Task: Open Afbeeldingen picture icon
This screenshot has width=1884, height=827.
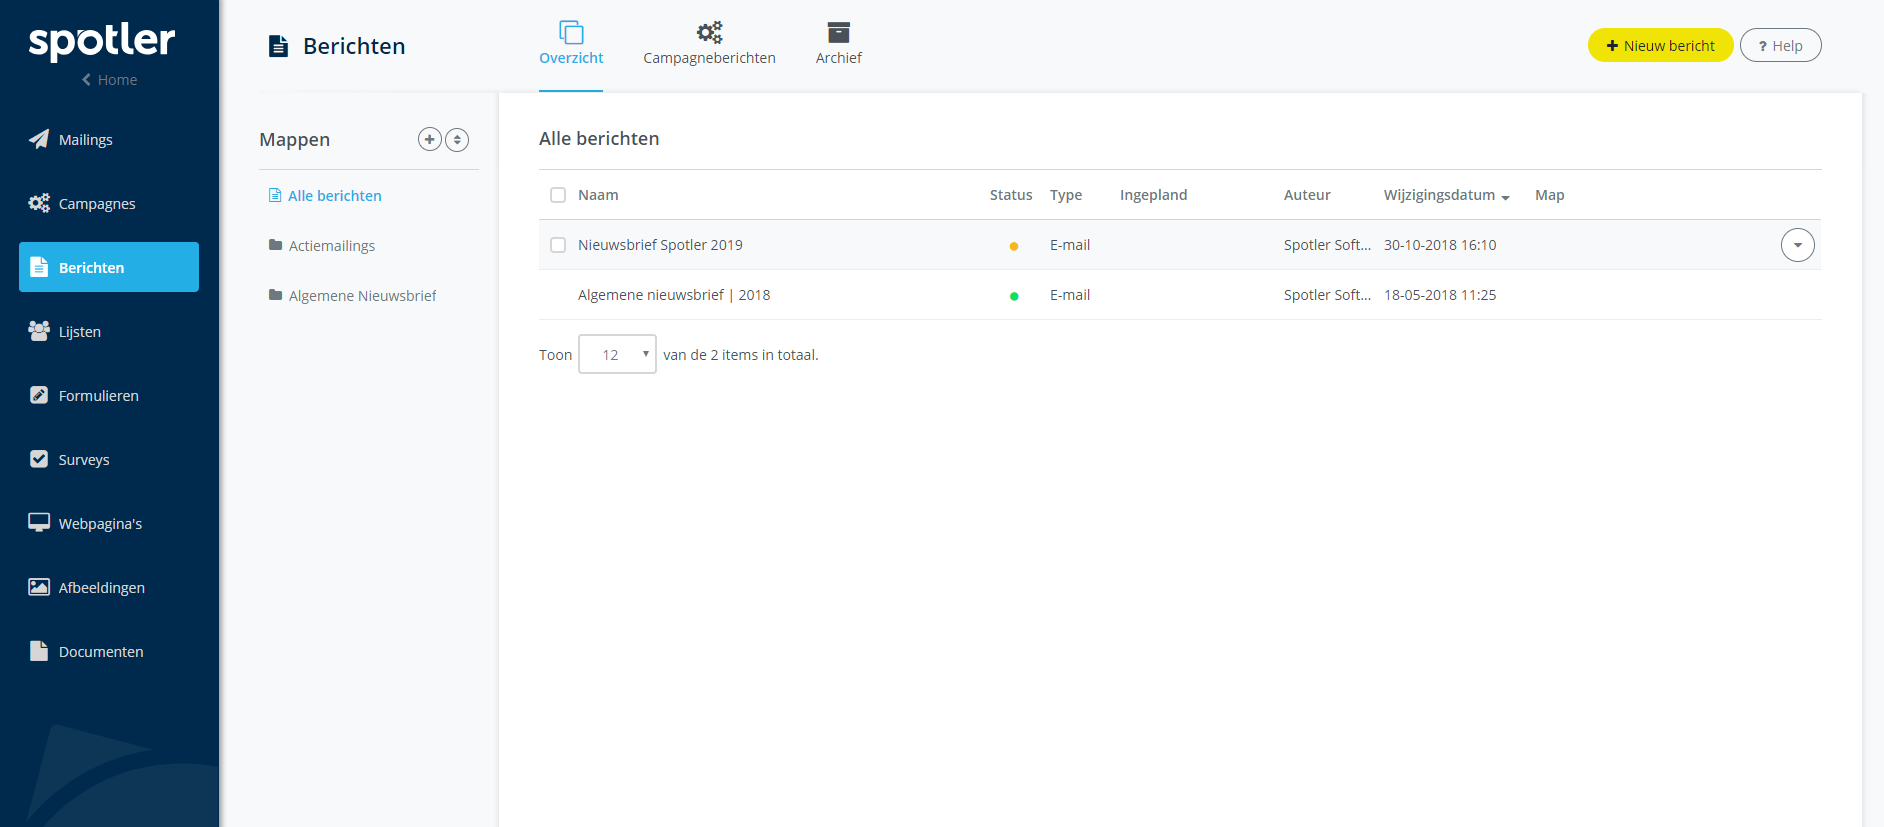Action: coord(39,587)
